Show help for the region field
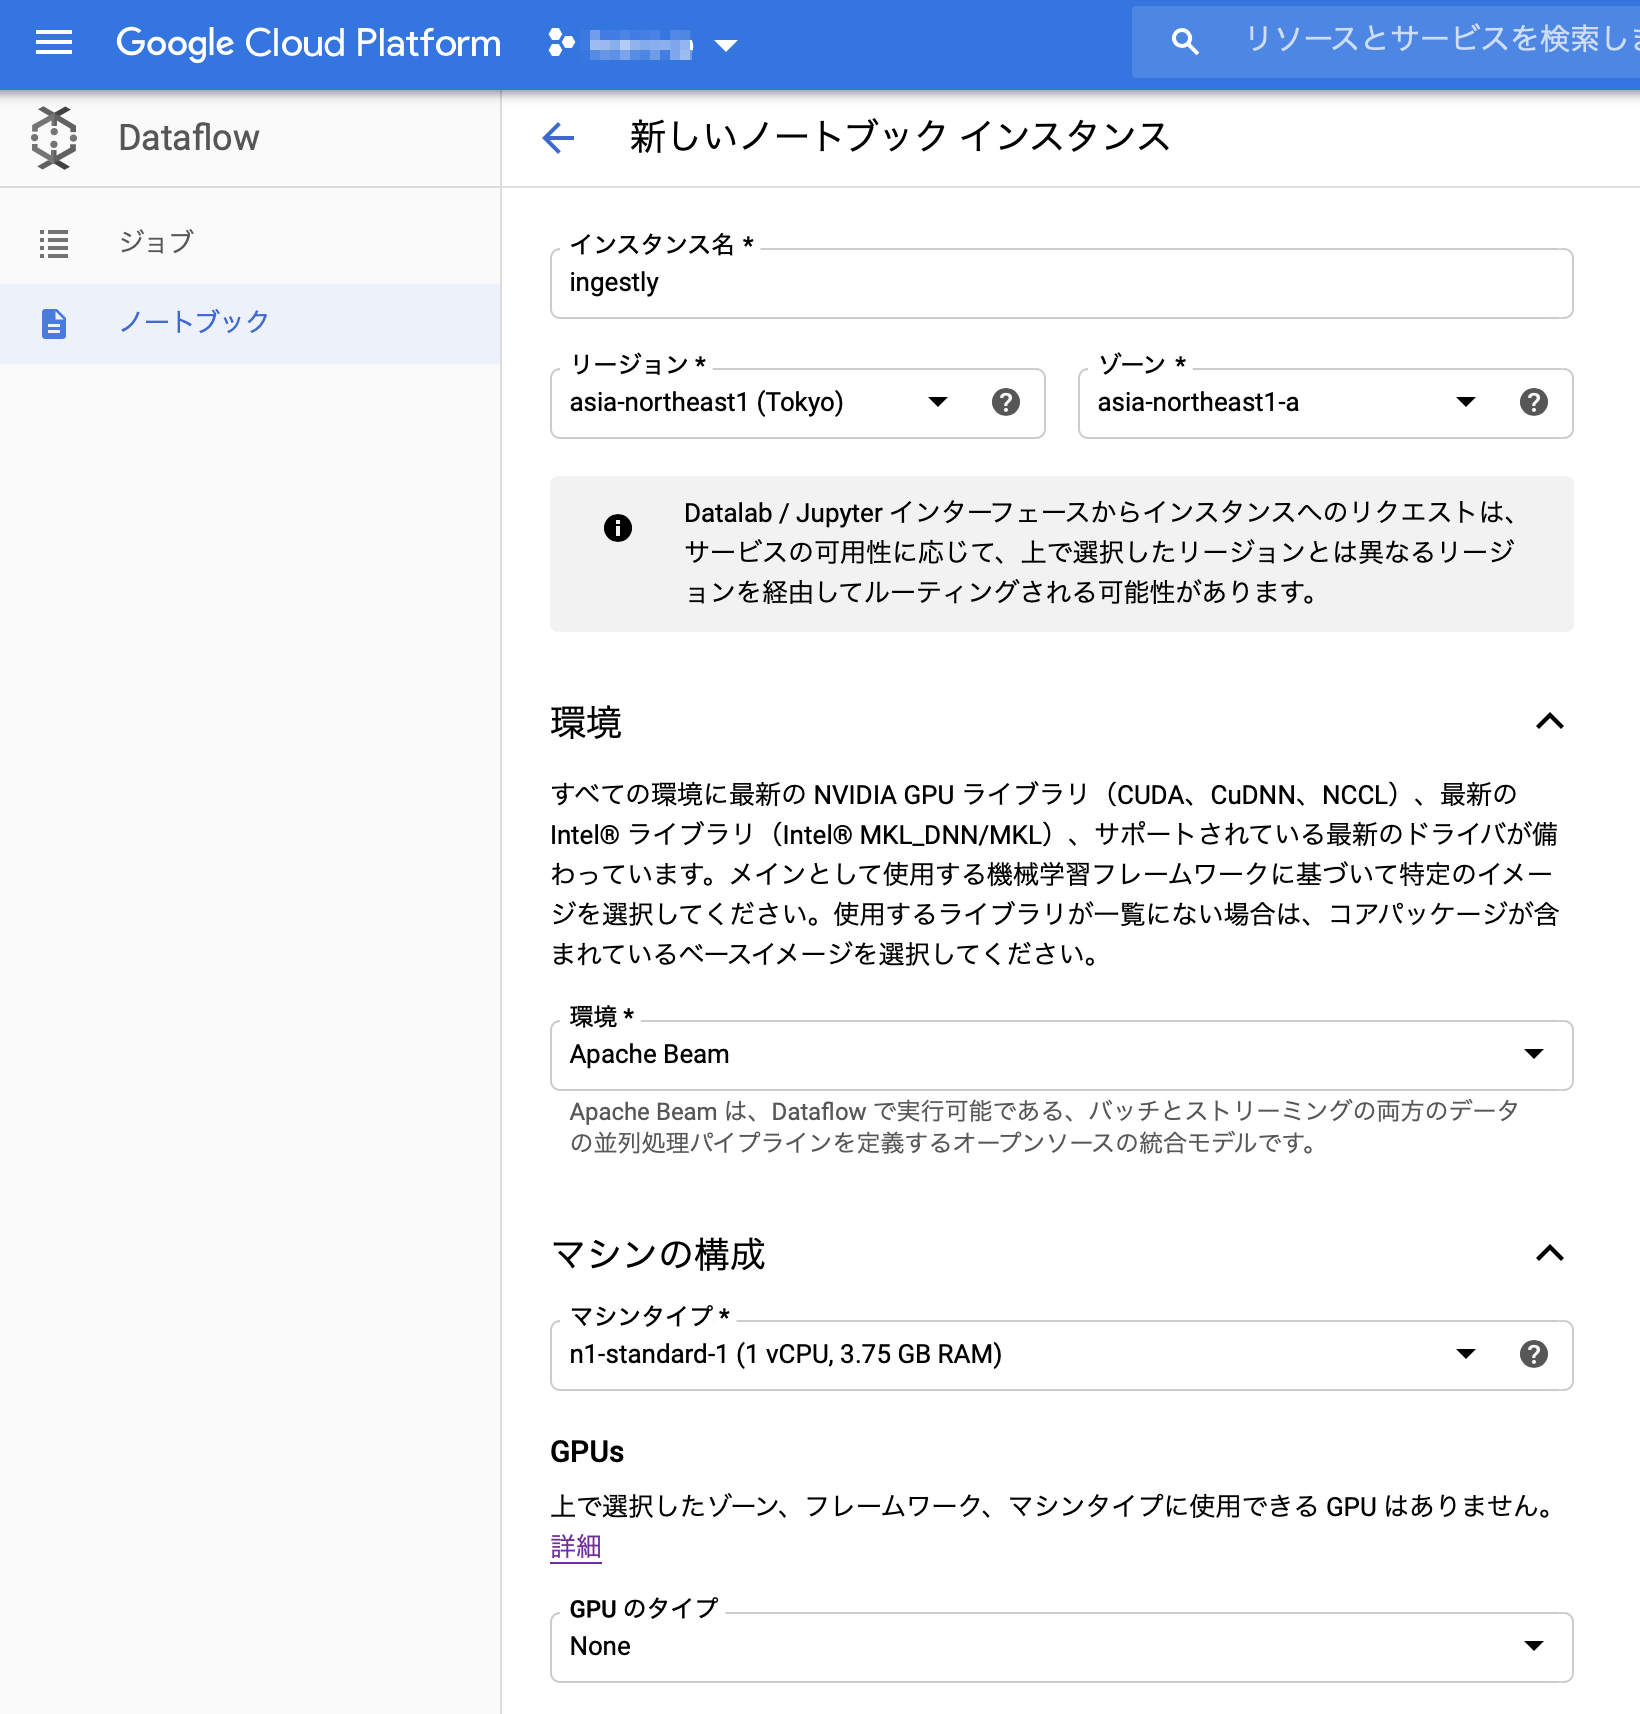 pyautogui.click(x=1006, y=402)
